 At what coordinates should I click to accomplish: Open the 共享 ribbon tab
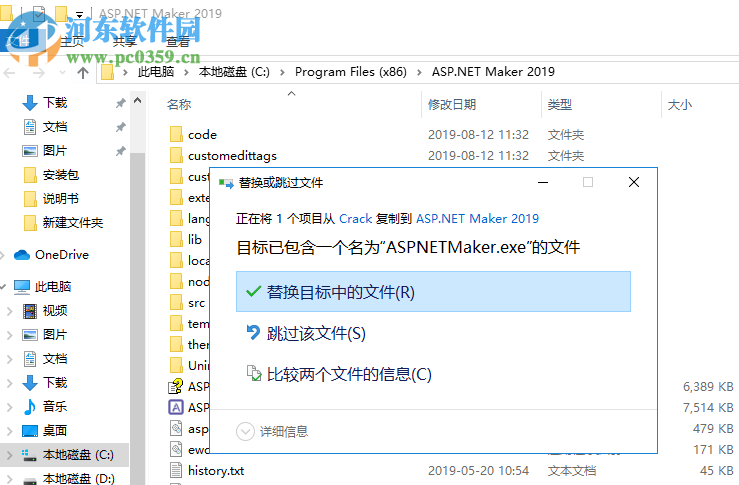[125, 41]
